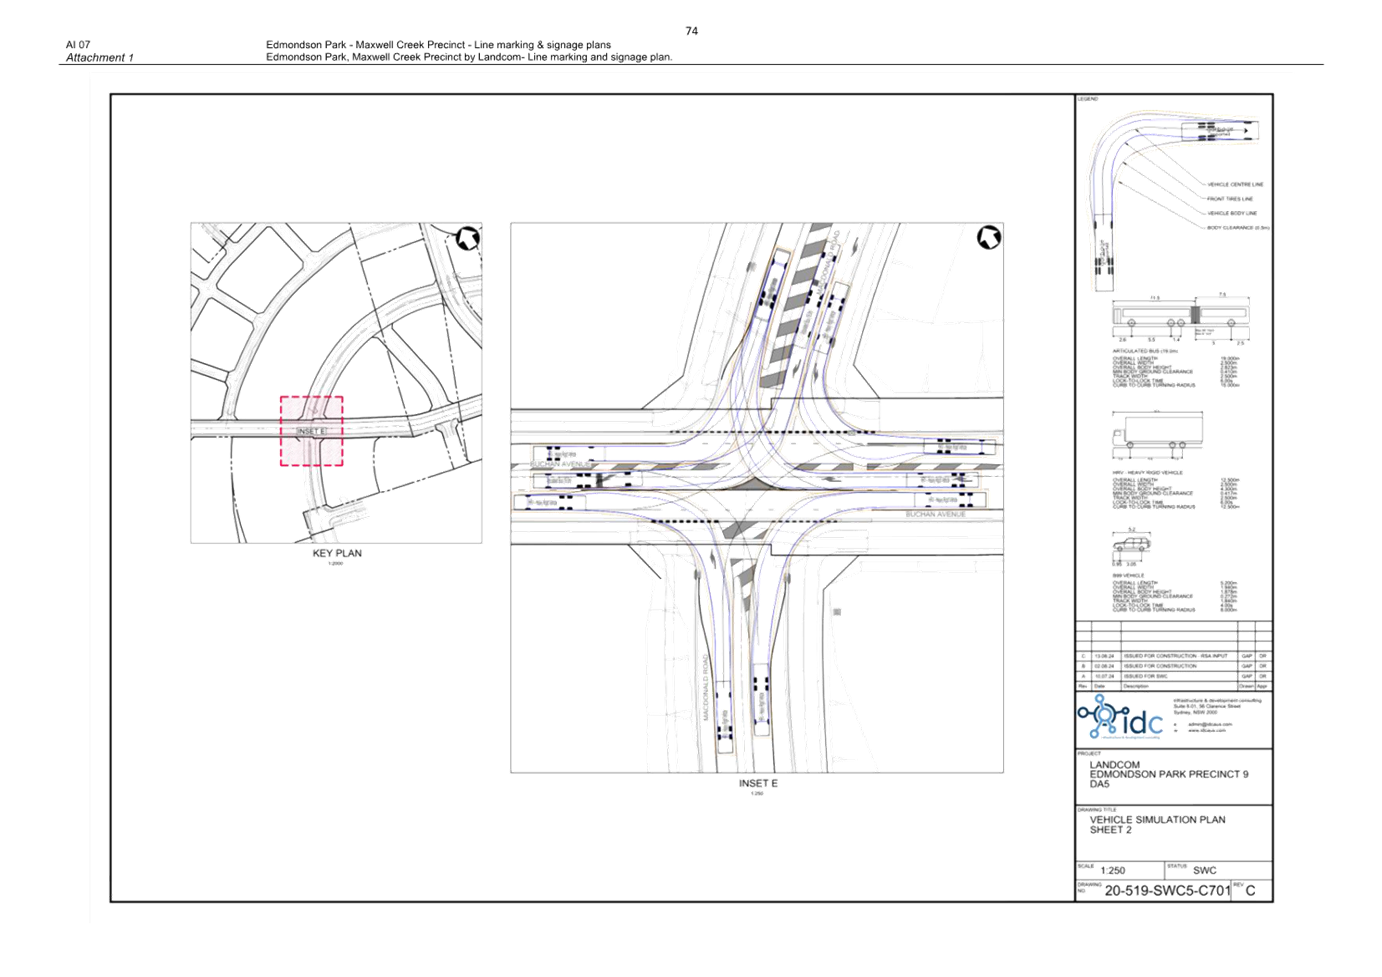Click the articulated bus profile drawing

(x=1180, y=318)
